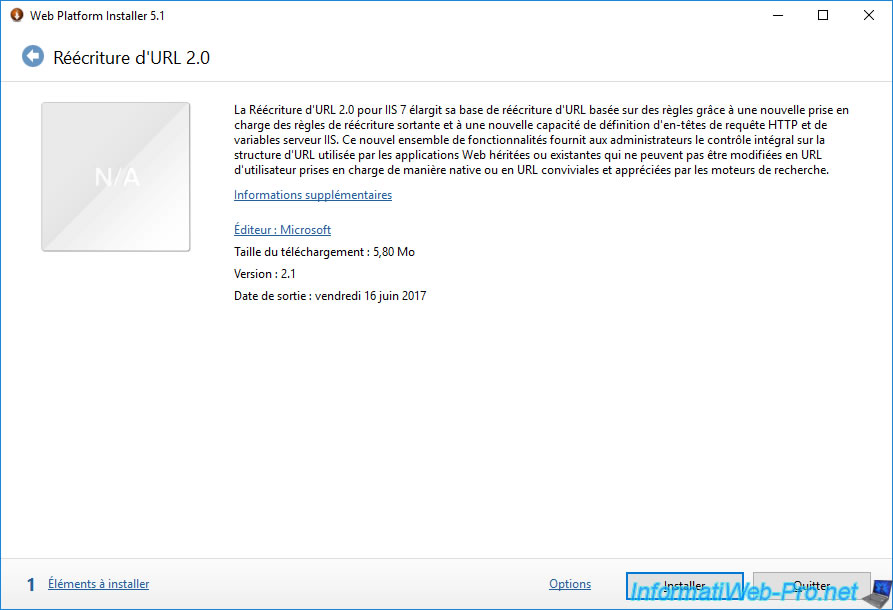Screen dimensions: 893x610
Task: Click the product description paragraph
Action: tap(541, 140)
